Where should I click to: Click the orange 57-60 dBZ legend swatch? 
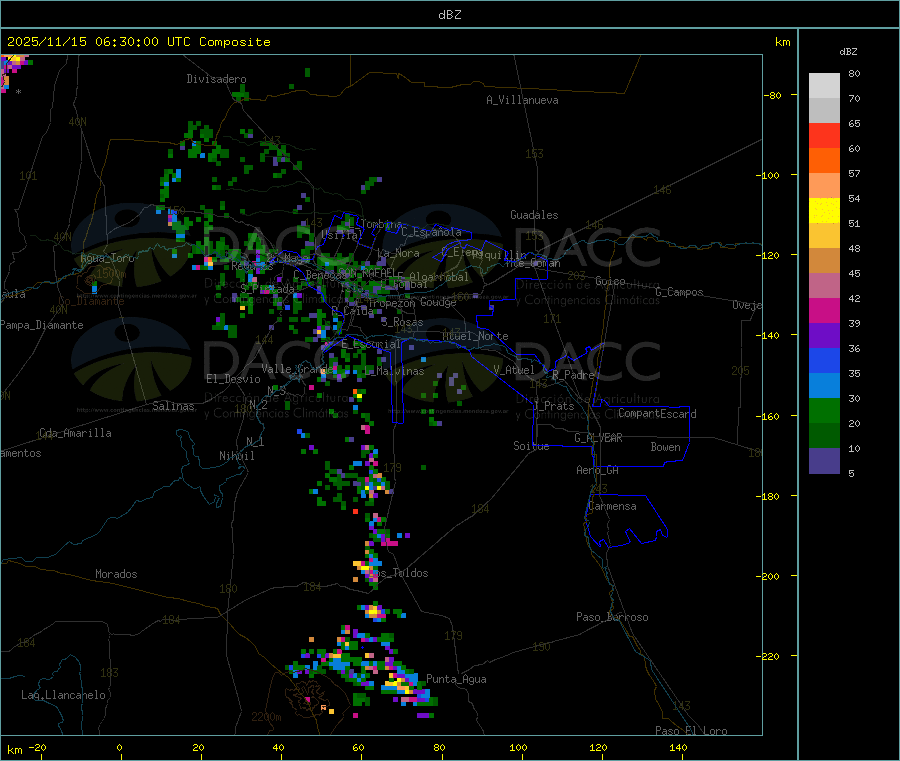(x=824, y=161)
